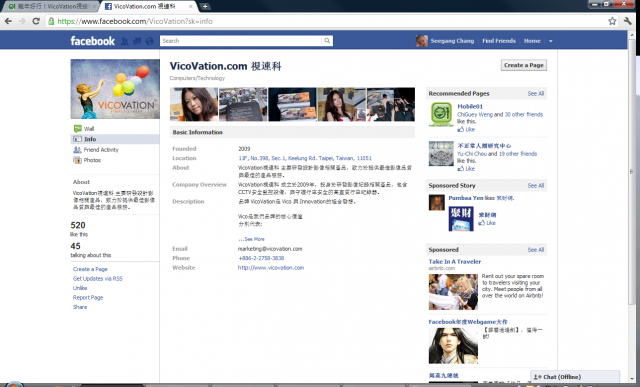Click the phone number link
Viewport: 640px width, 387px height.
[261, 258]
